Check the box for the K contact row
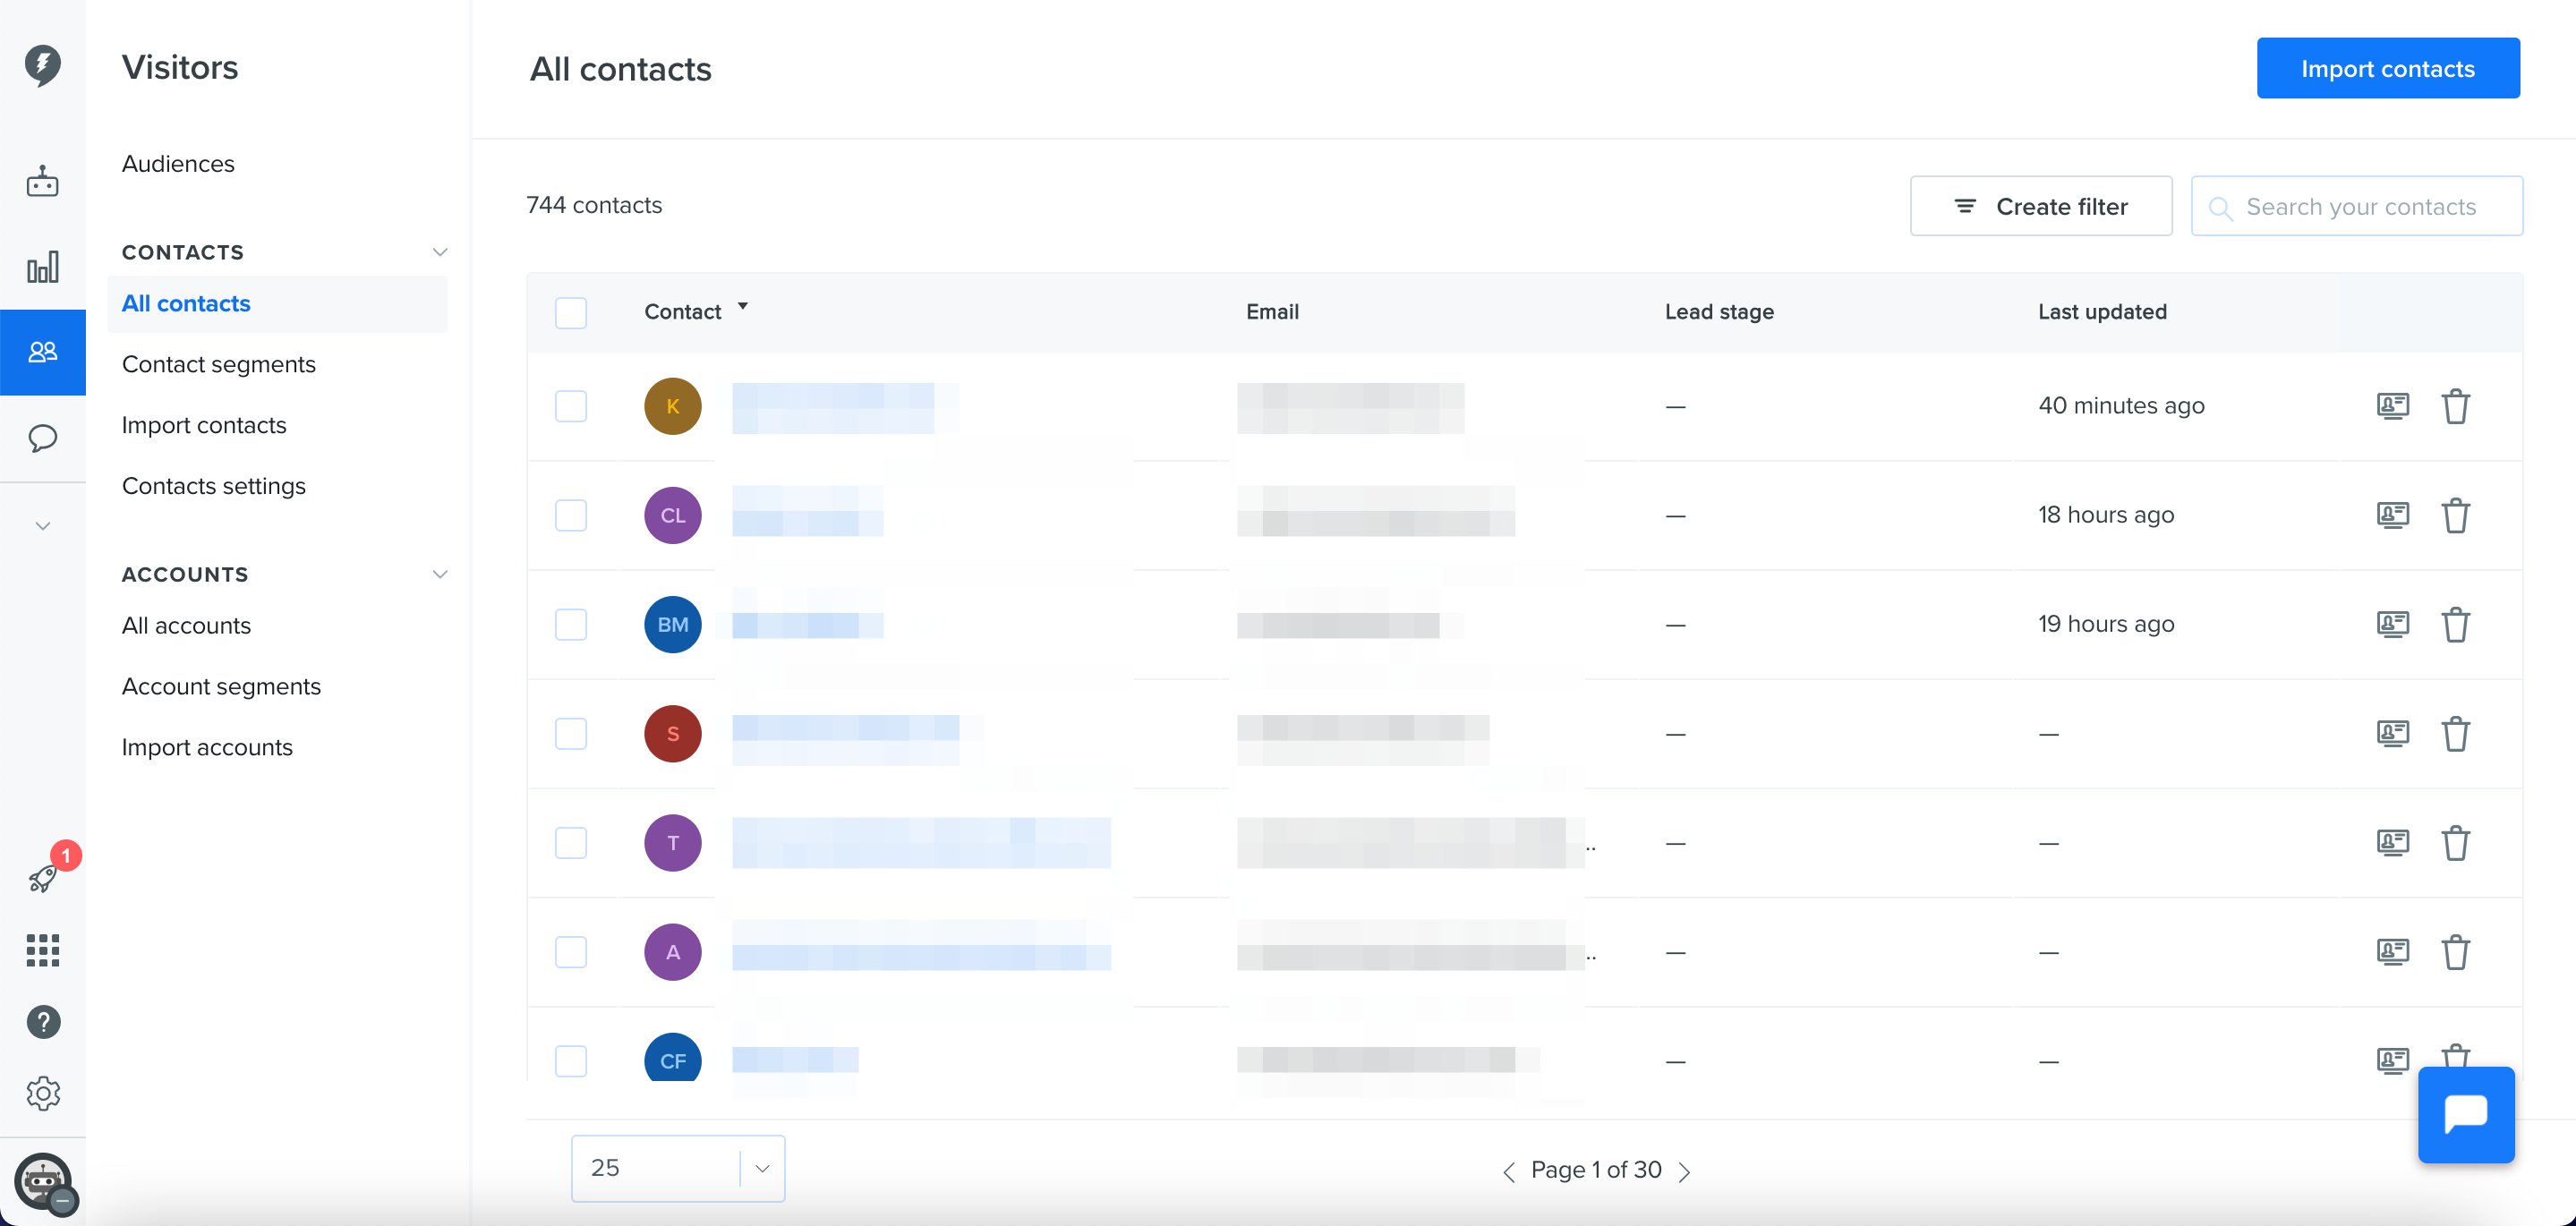The width and height of the screenshot is (2576, 1226). [x=571, y=406]
